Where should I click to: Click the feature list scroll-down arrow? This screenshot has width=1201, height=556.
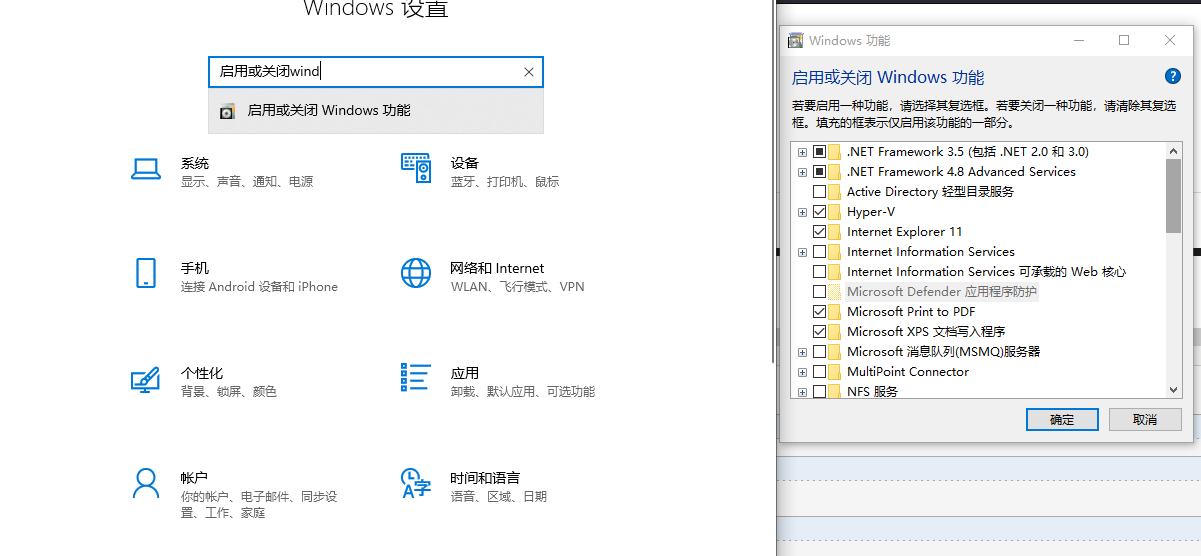(1174, 390)
